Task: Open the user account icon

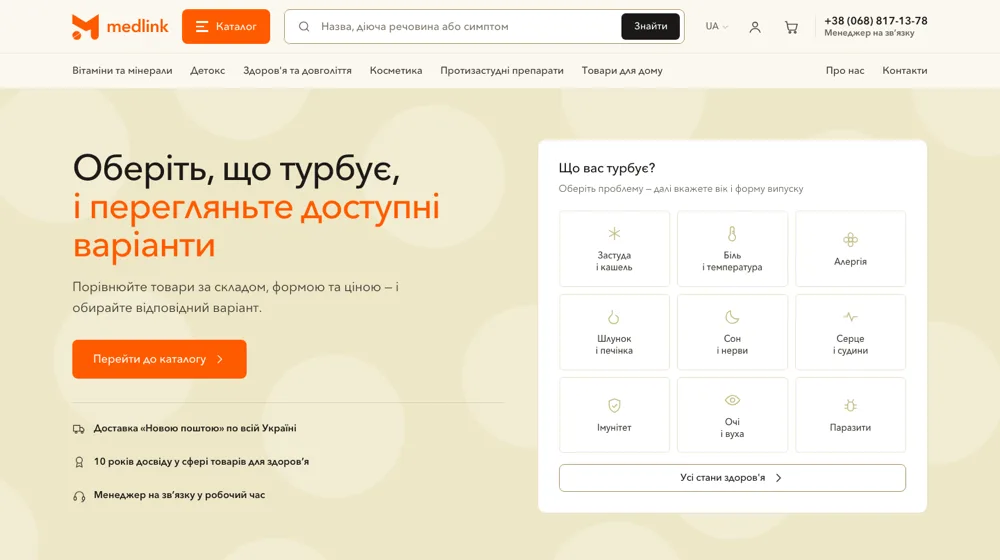Action: (x=755, y=27)
